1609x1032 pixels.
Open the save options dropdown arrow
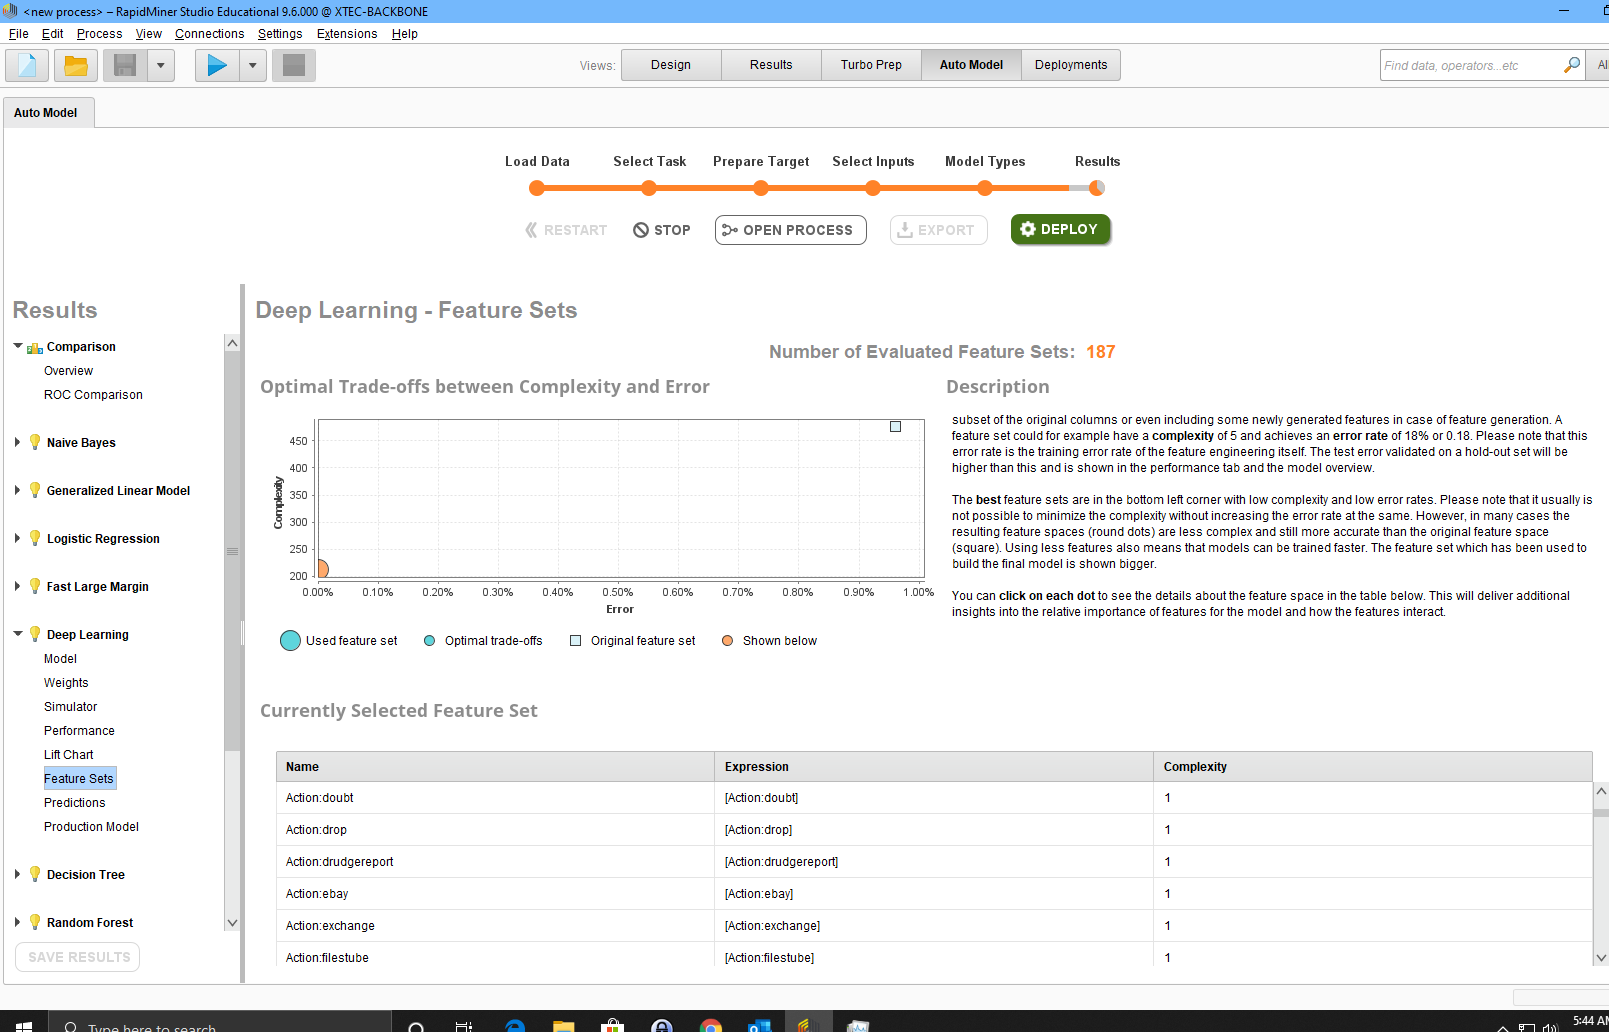[x=161, y=66]
